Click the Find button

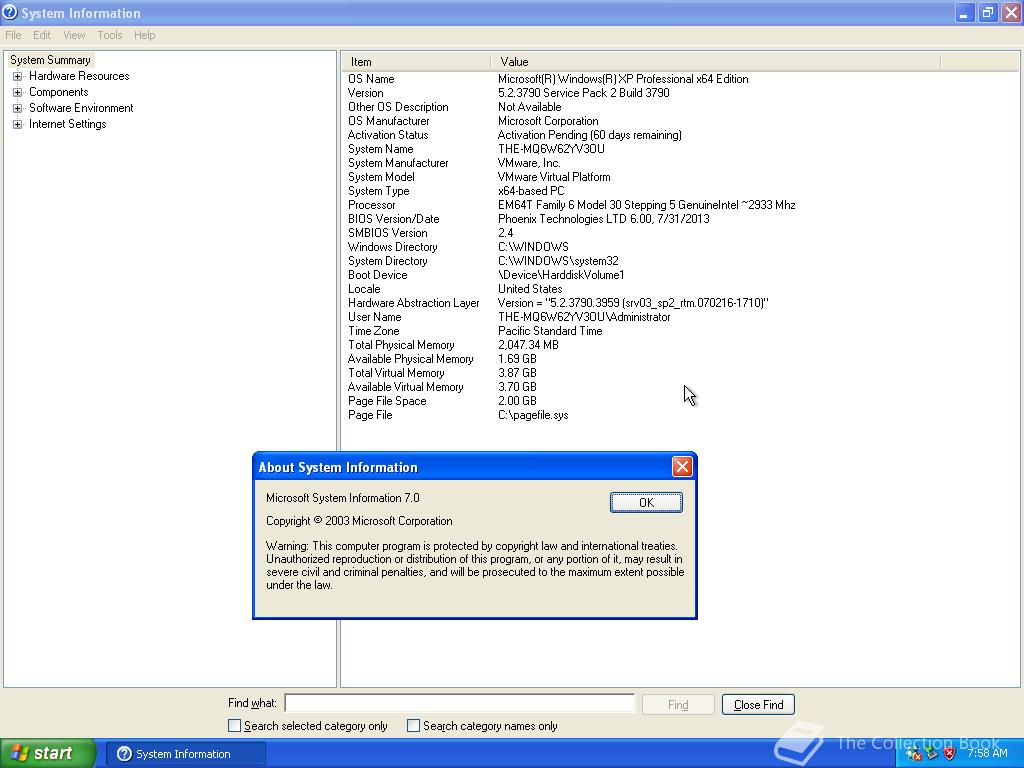tap(678, 705)
